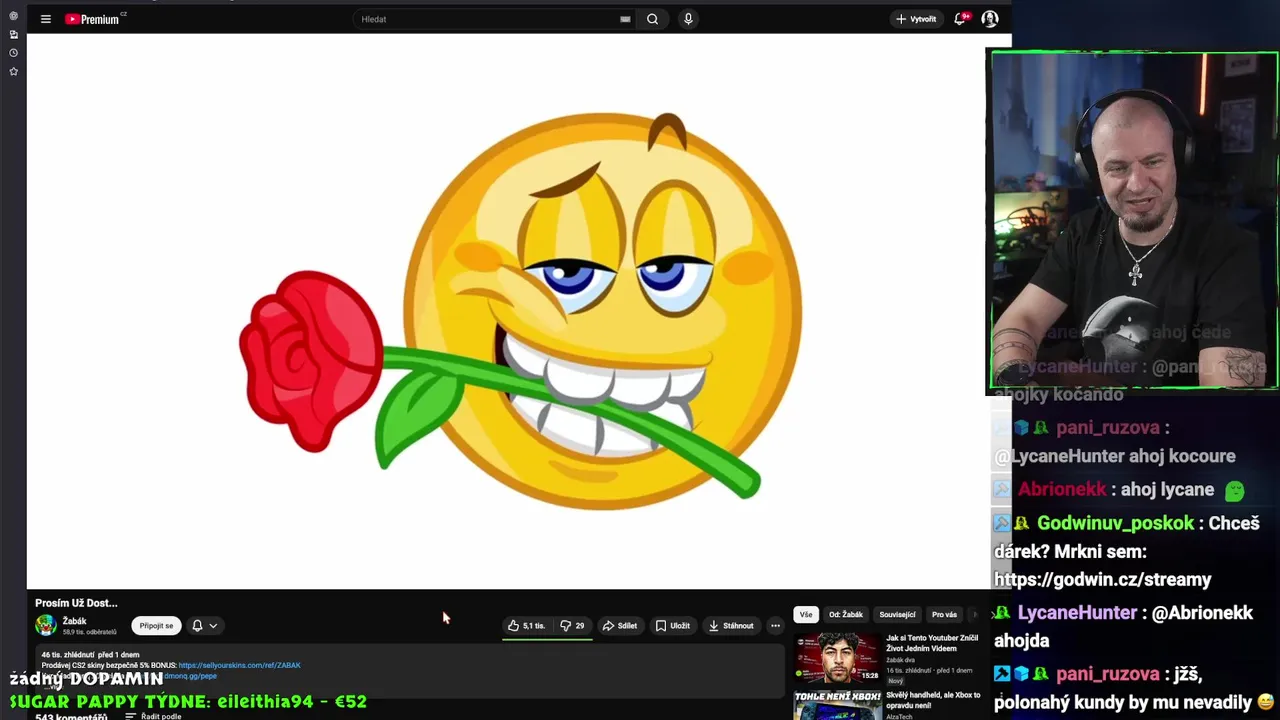The height and width of the screenshot is (720, 1280).
Task: Save the video with Uložit button
Action: pyautogui.click(x=672, y=626)
